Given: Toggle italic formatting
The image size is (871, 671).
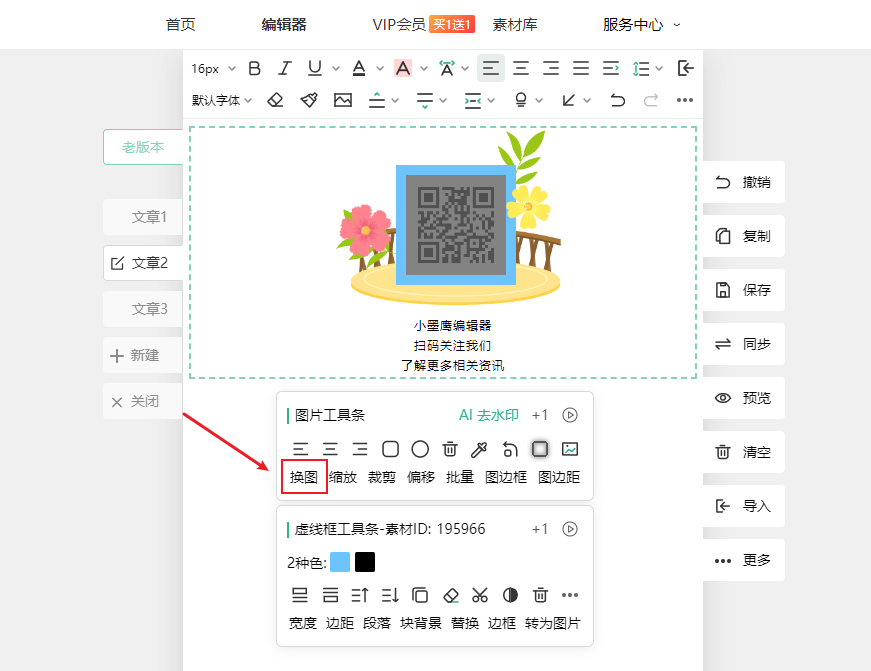Looking at the screenshot, I should coord(284,68).
